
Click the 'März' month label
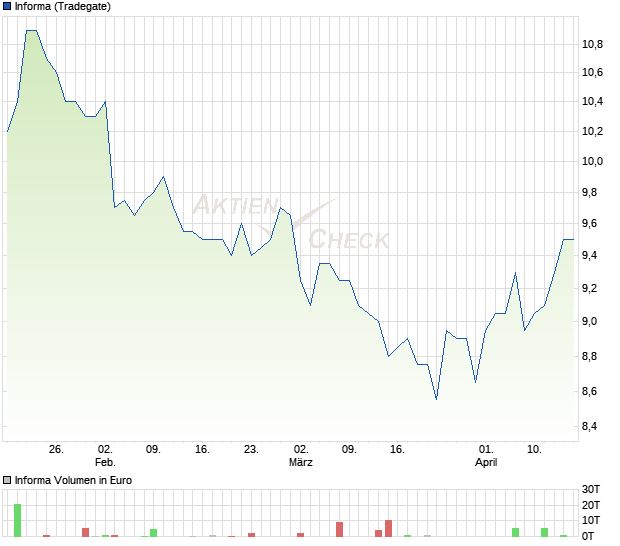click(x=301, y=462)
